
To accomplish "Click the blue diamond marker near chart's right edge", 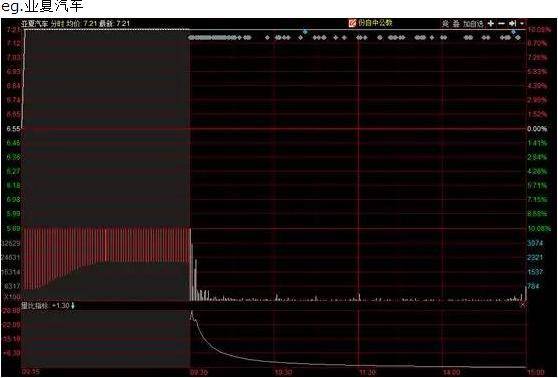I will pos(513,32).
